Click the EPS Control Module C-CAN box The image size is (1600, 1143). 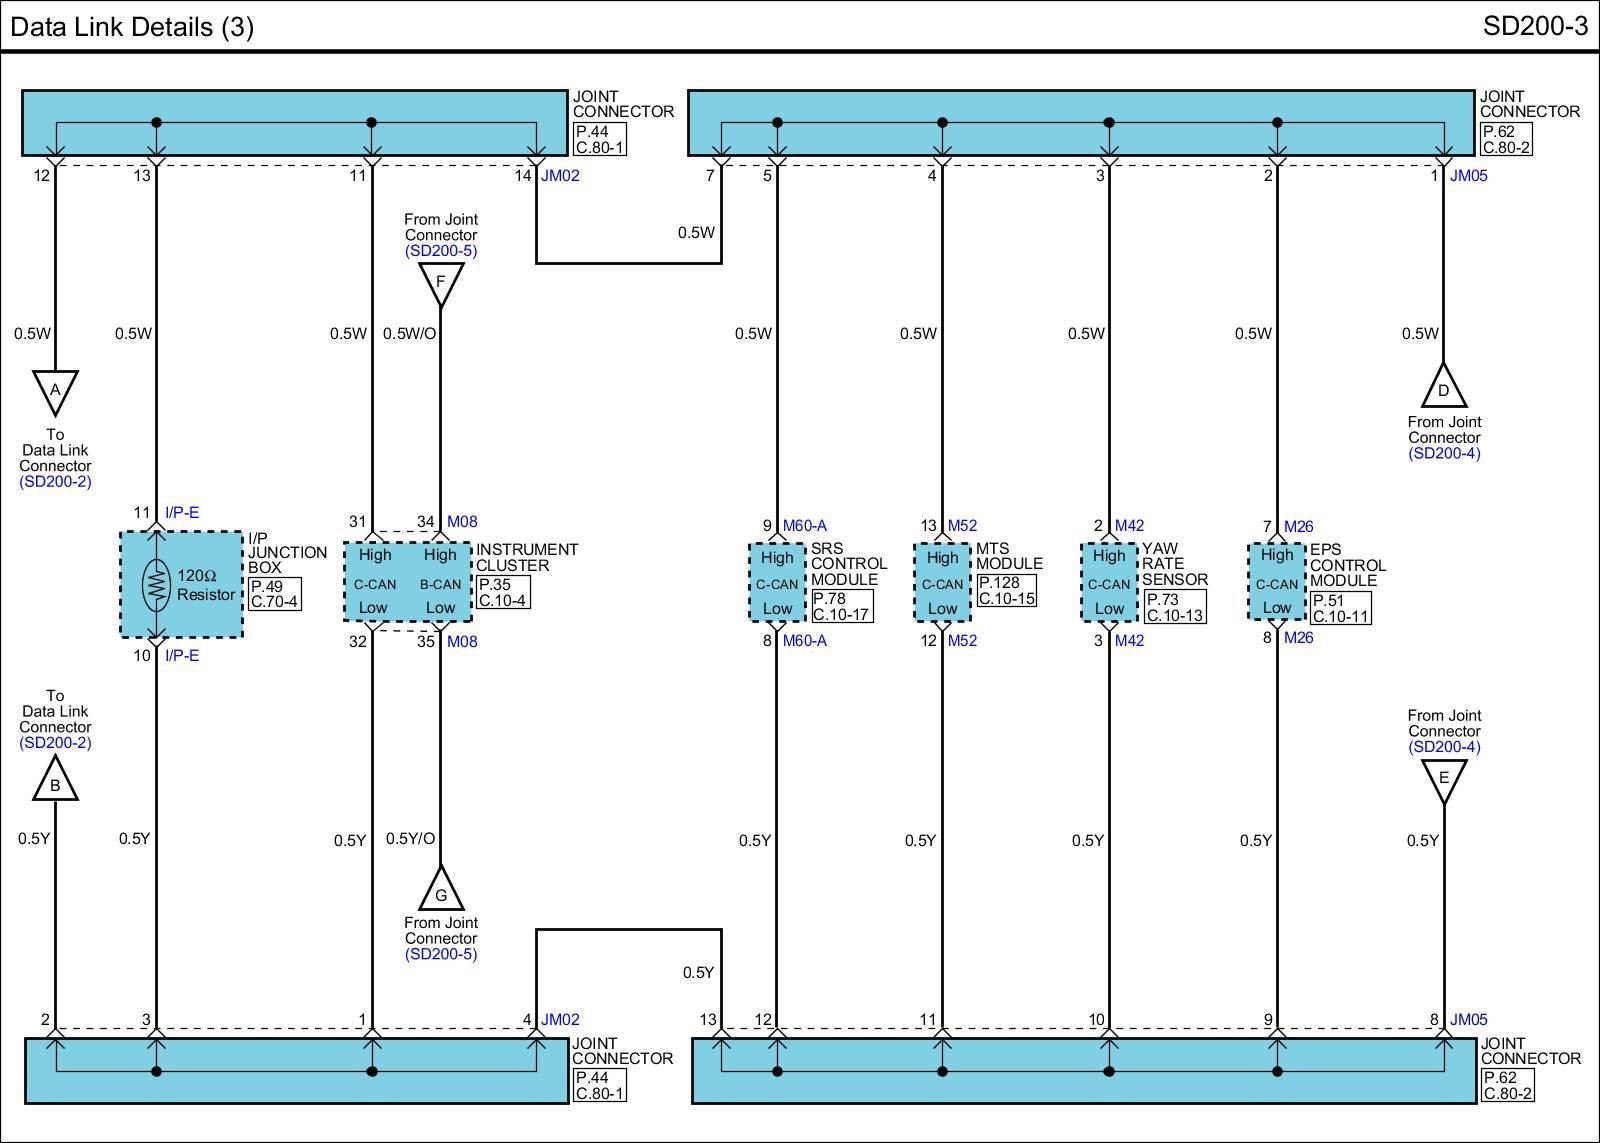click(1276, 581)
